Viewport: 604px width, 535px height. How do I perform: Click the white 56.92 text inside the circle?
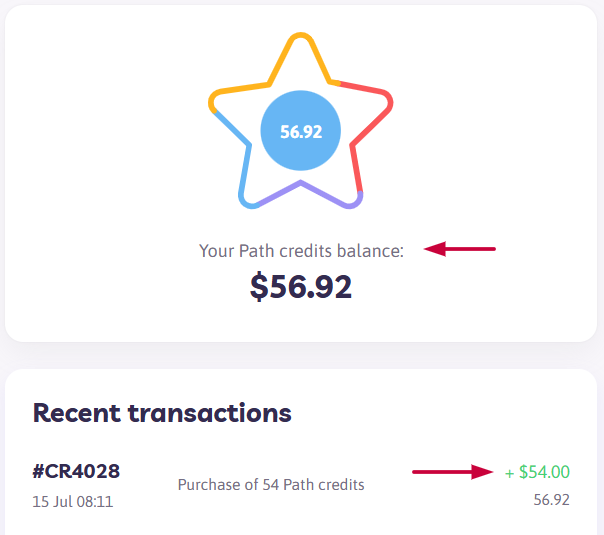tap(301, 132)
